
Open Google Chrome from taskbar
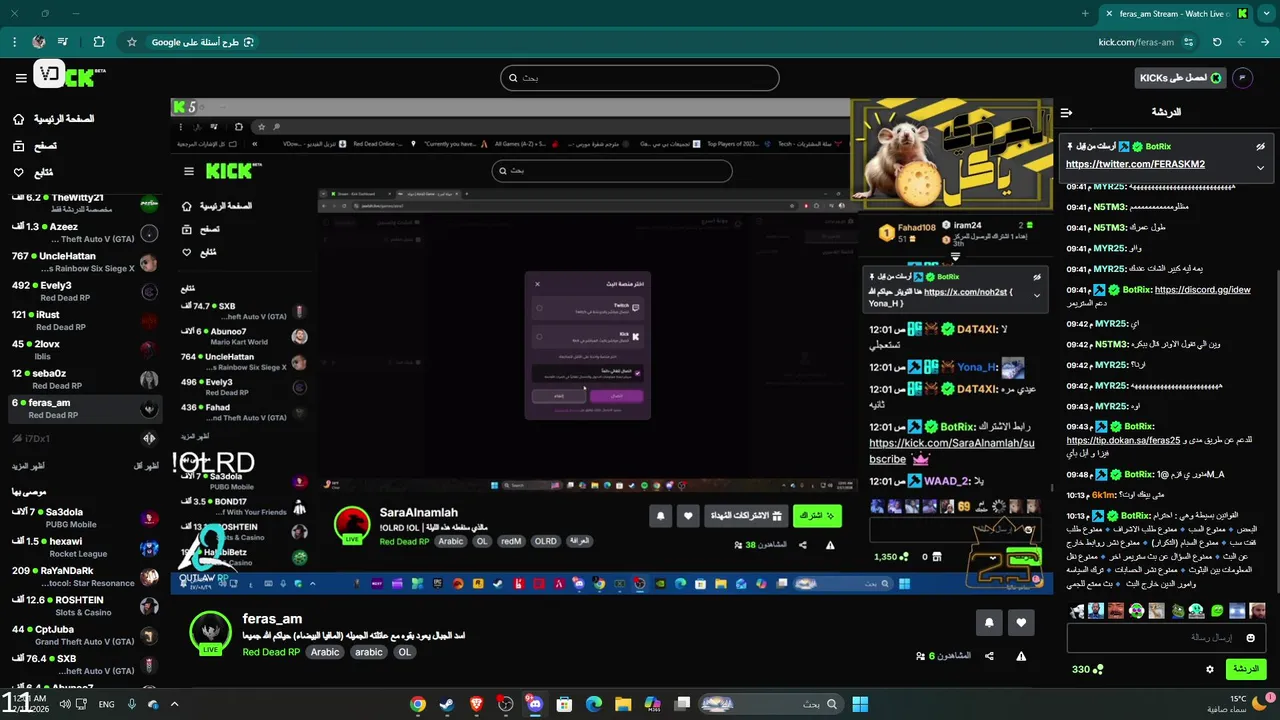coord(418,704)
